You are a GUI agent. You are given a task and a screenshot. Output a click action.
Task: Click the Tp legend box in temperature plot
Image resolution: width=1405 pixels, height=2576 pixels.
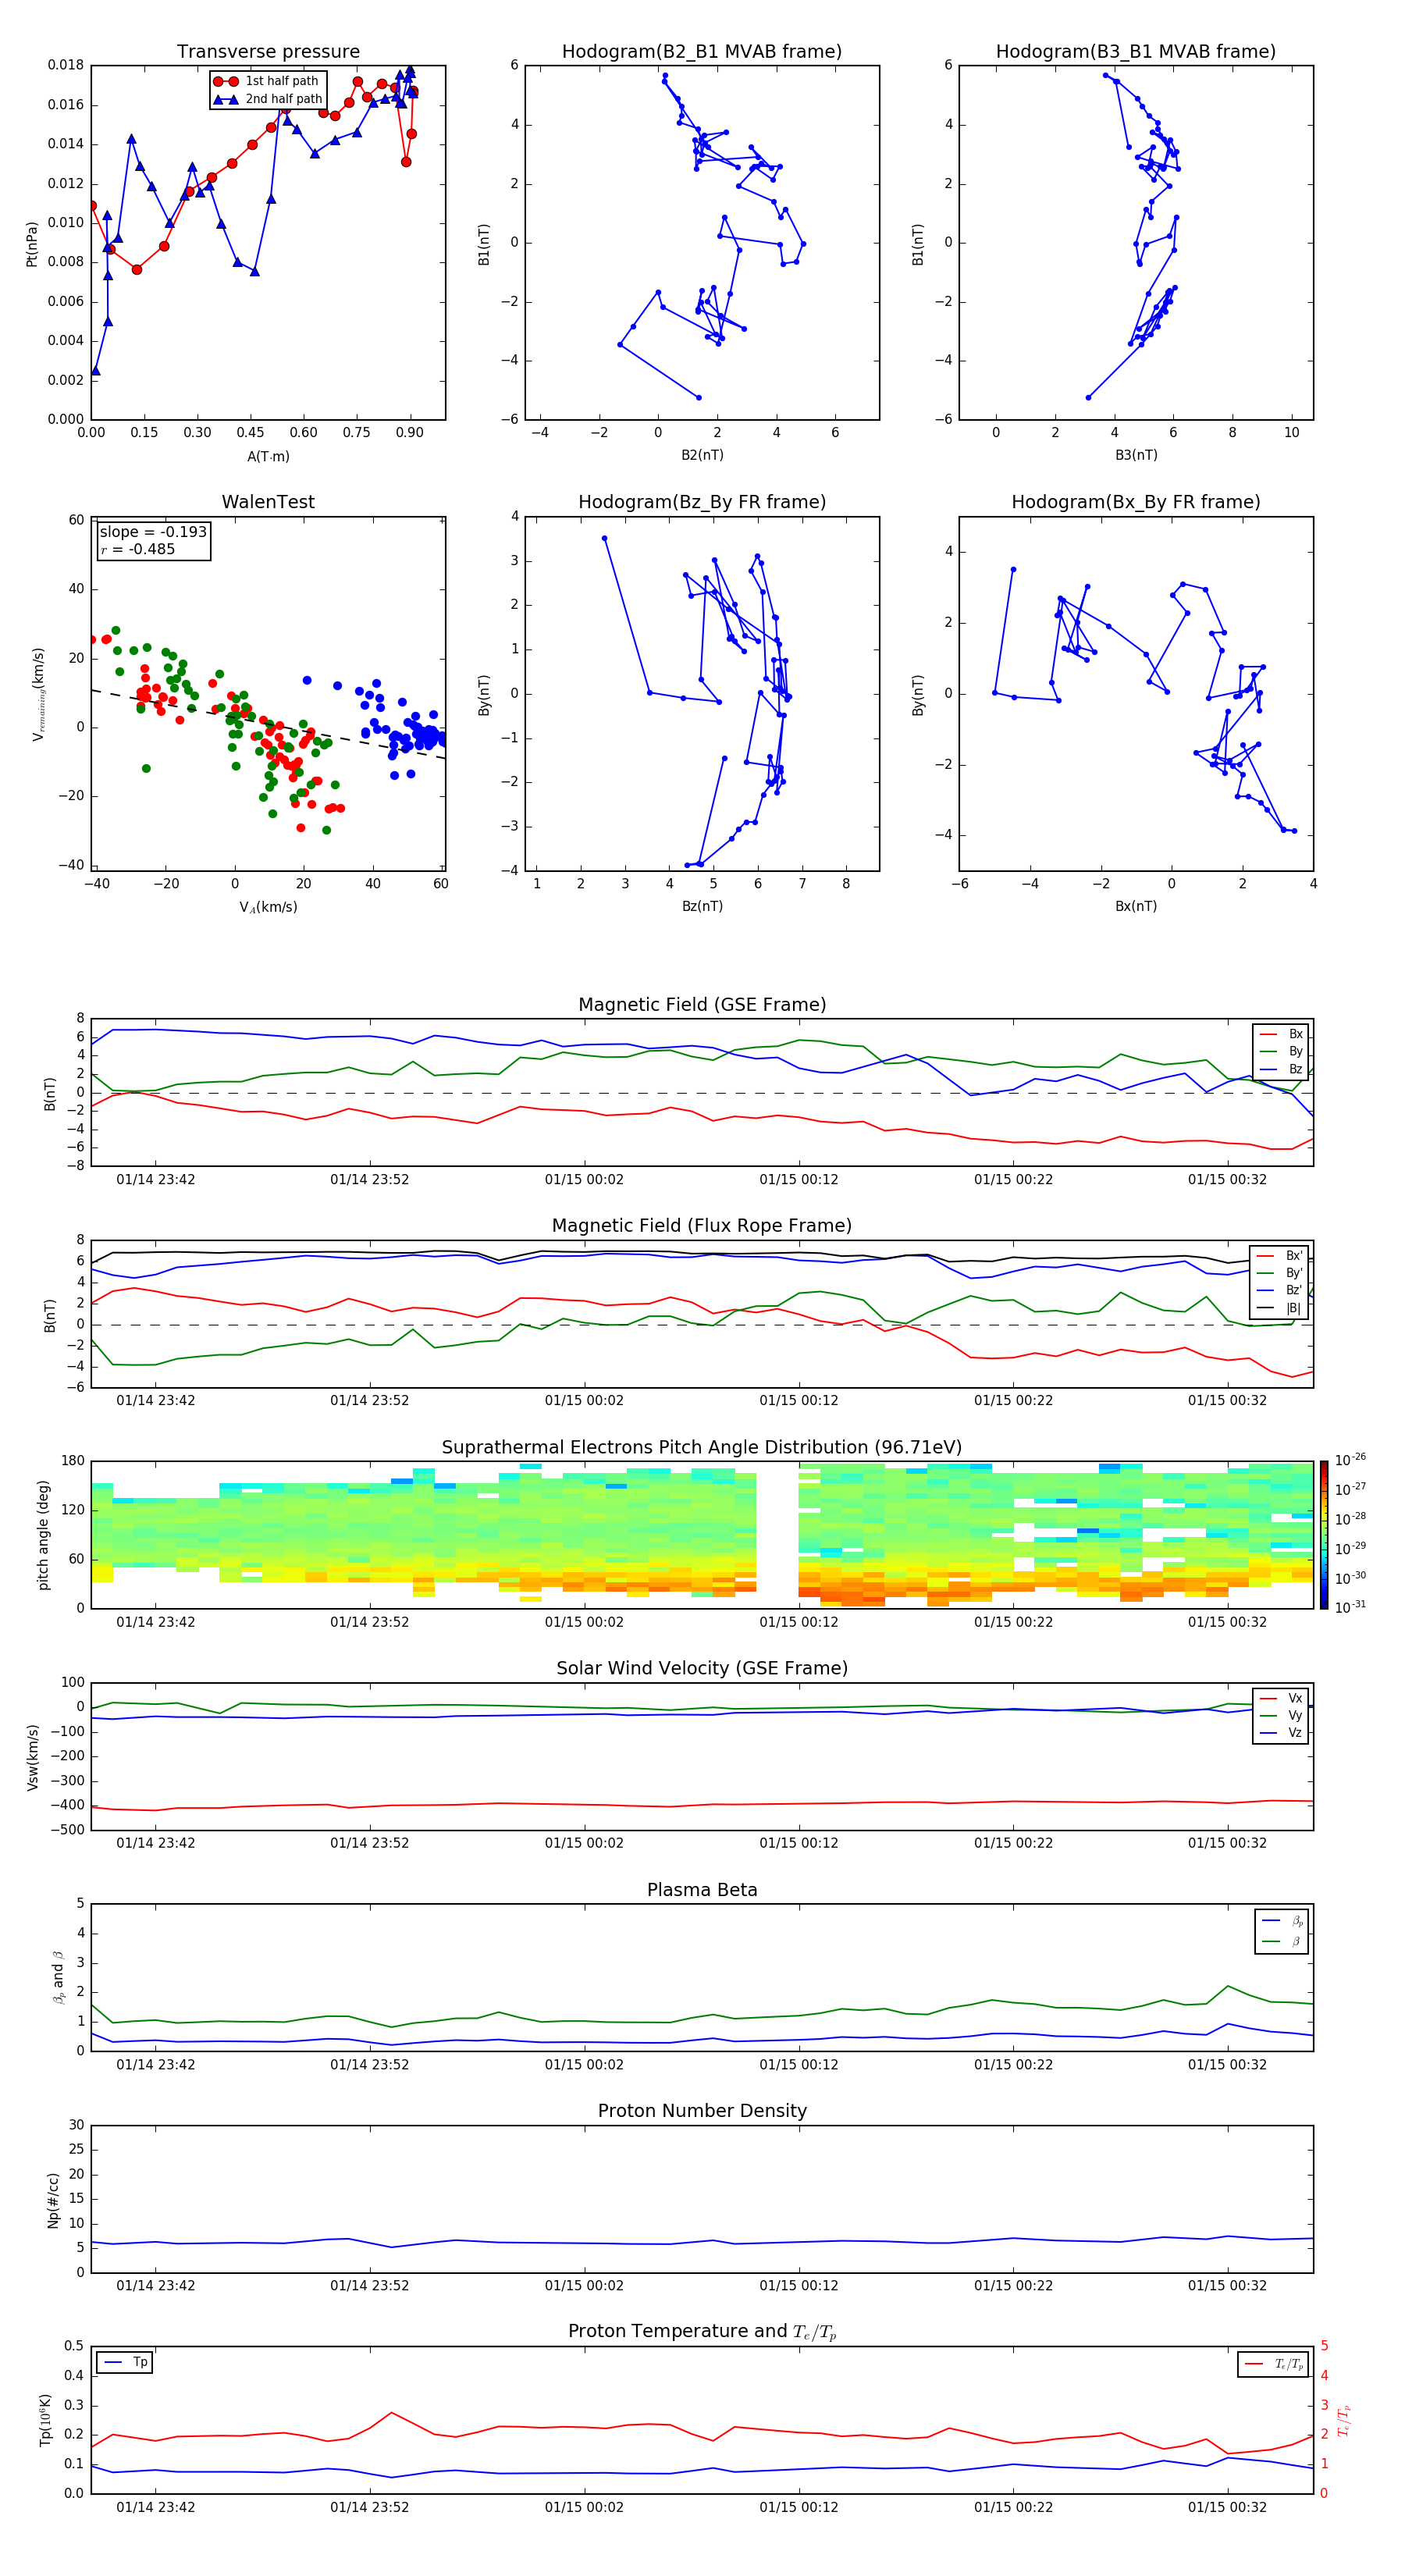pos(125,2362)
